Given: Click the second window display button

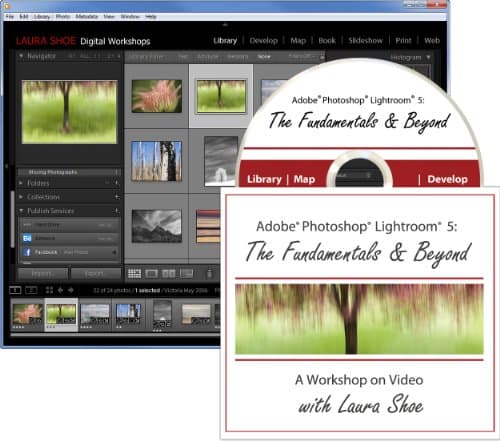Looking at the screenshot, I should pyautogui.click(x=31, y=290).
